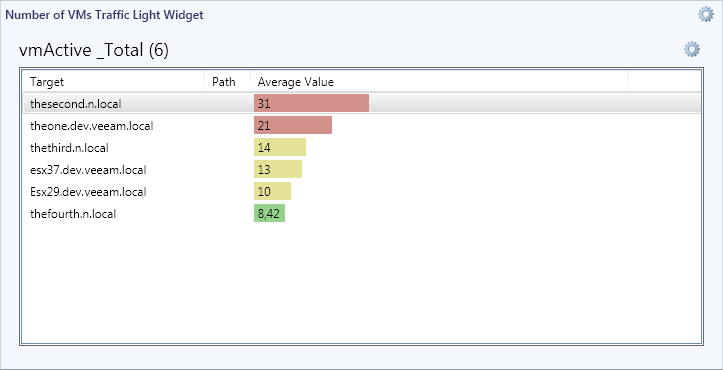The width and height of the screenshot is (723, 370).
Task: Click the yellow bar showing 14
Action: tap(280, 148)
